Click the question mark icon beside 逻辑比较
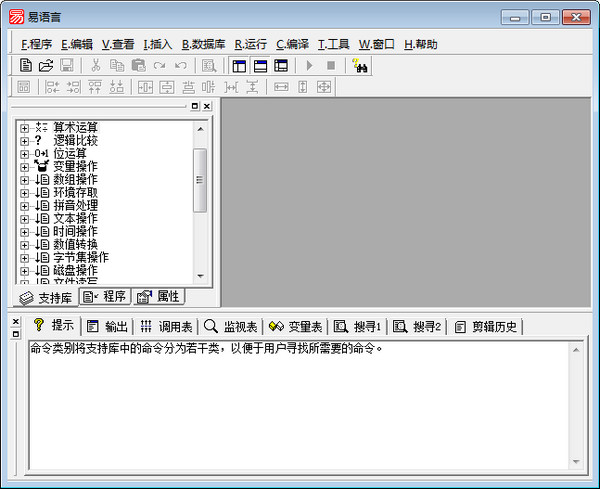Image resolution: width=600 pixels, height=489 pixels. click(38, 140)
